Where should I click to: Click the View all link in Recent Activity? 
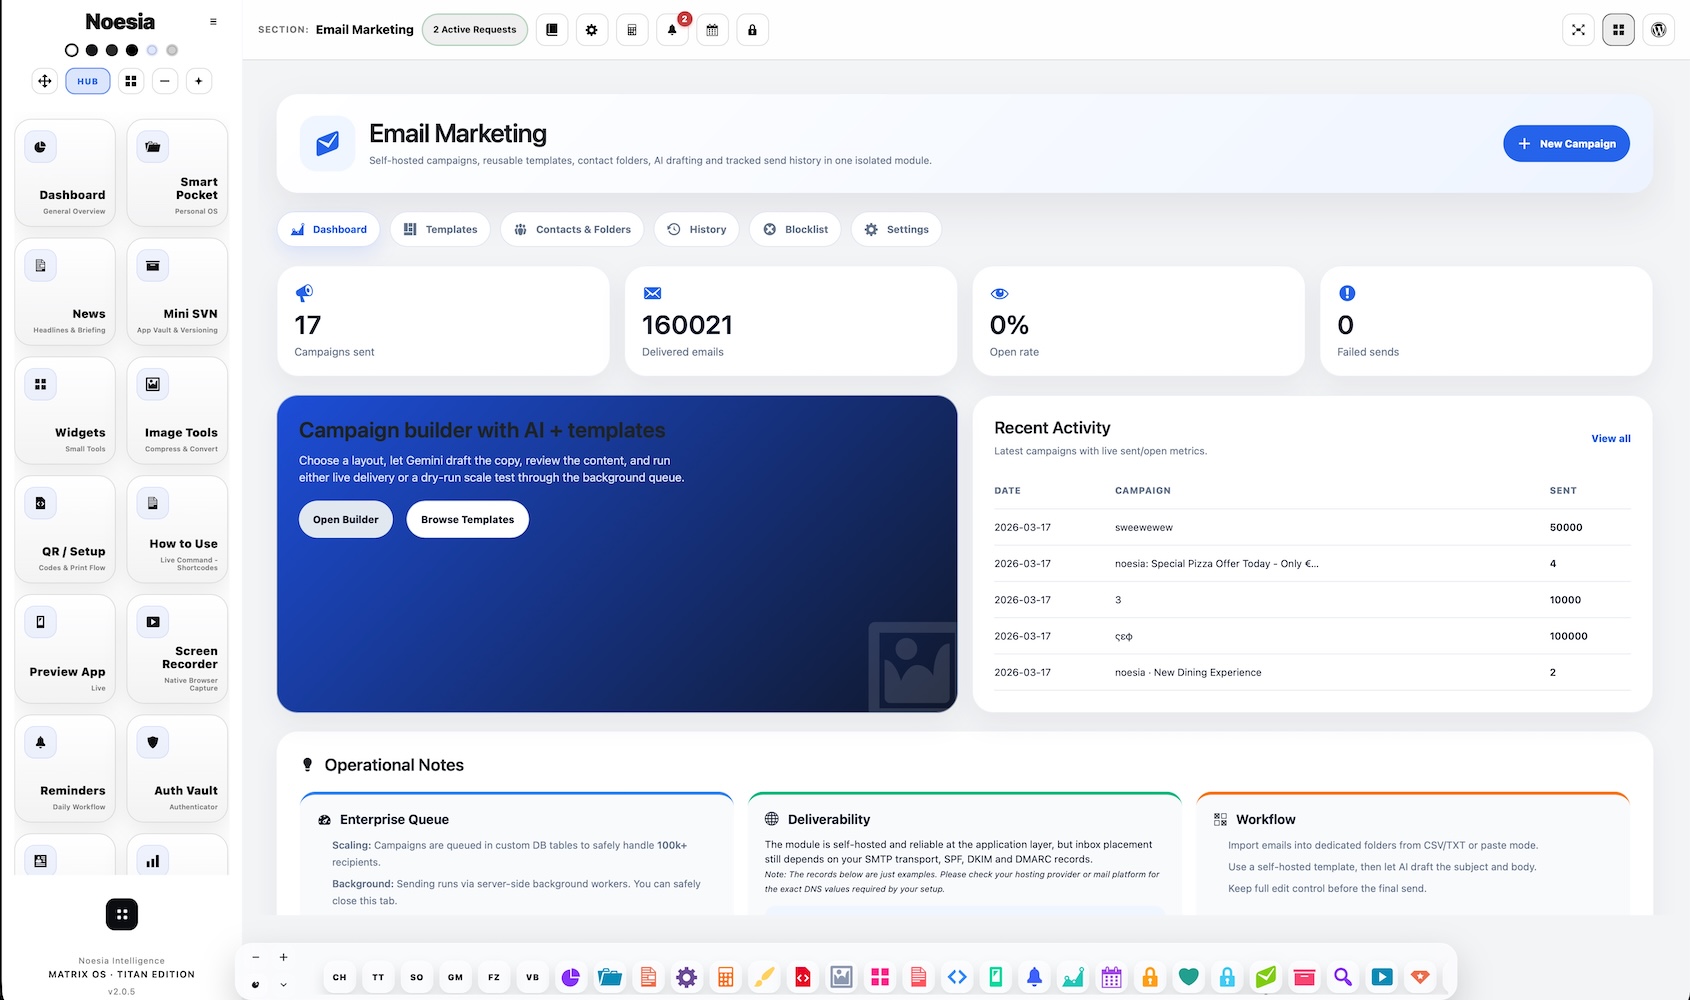pos(1611,438)
